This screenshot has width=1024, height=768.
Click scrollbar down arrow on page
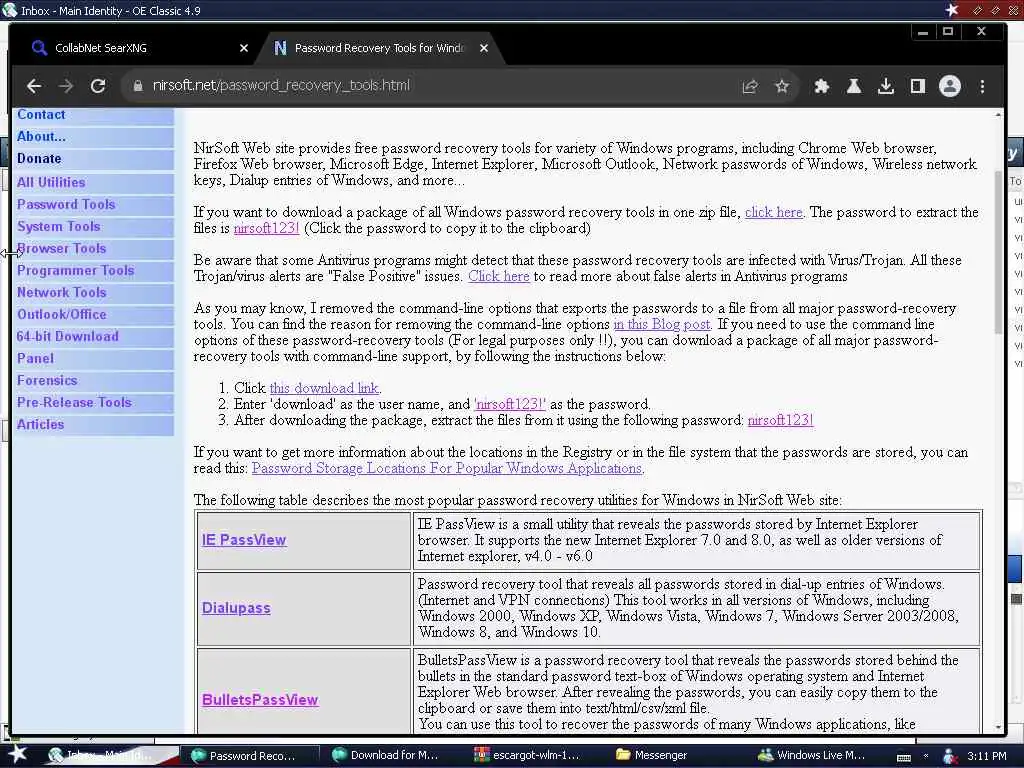pos(998,726)
